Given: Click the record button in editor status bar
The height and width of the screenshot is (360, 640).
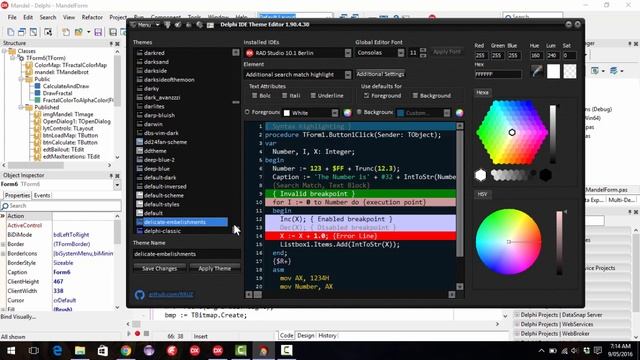Looking at the screenshot, I should coord(138,333).
